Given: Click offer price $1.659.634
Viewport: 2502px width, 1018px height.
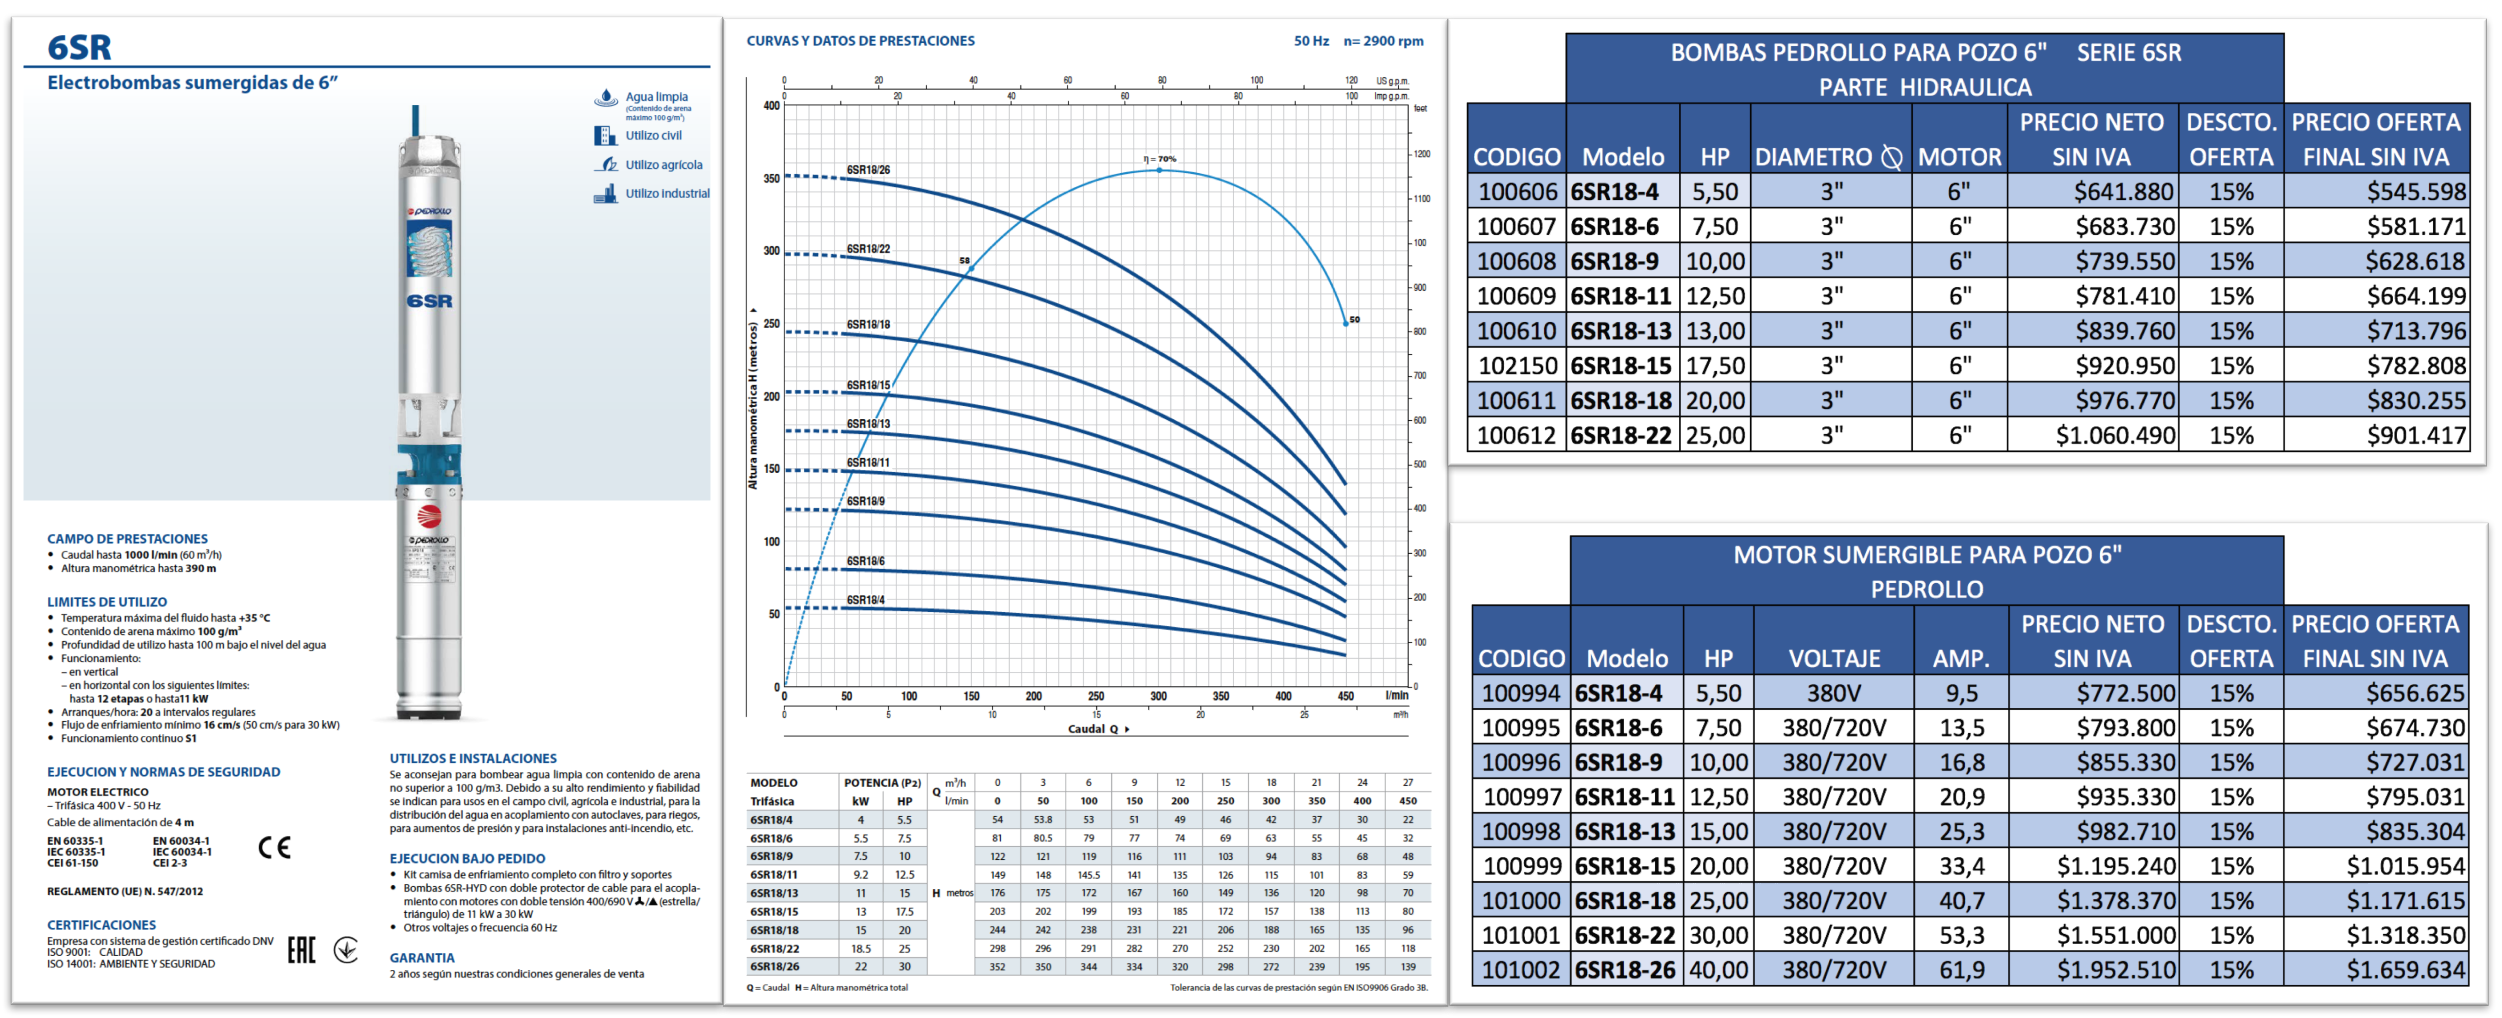Looking at the screenshot, I should pos(2406,971).
